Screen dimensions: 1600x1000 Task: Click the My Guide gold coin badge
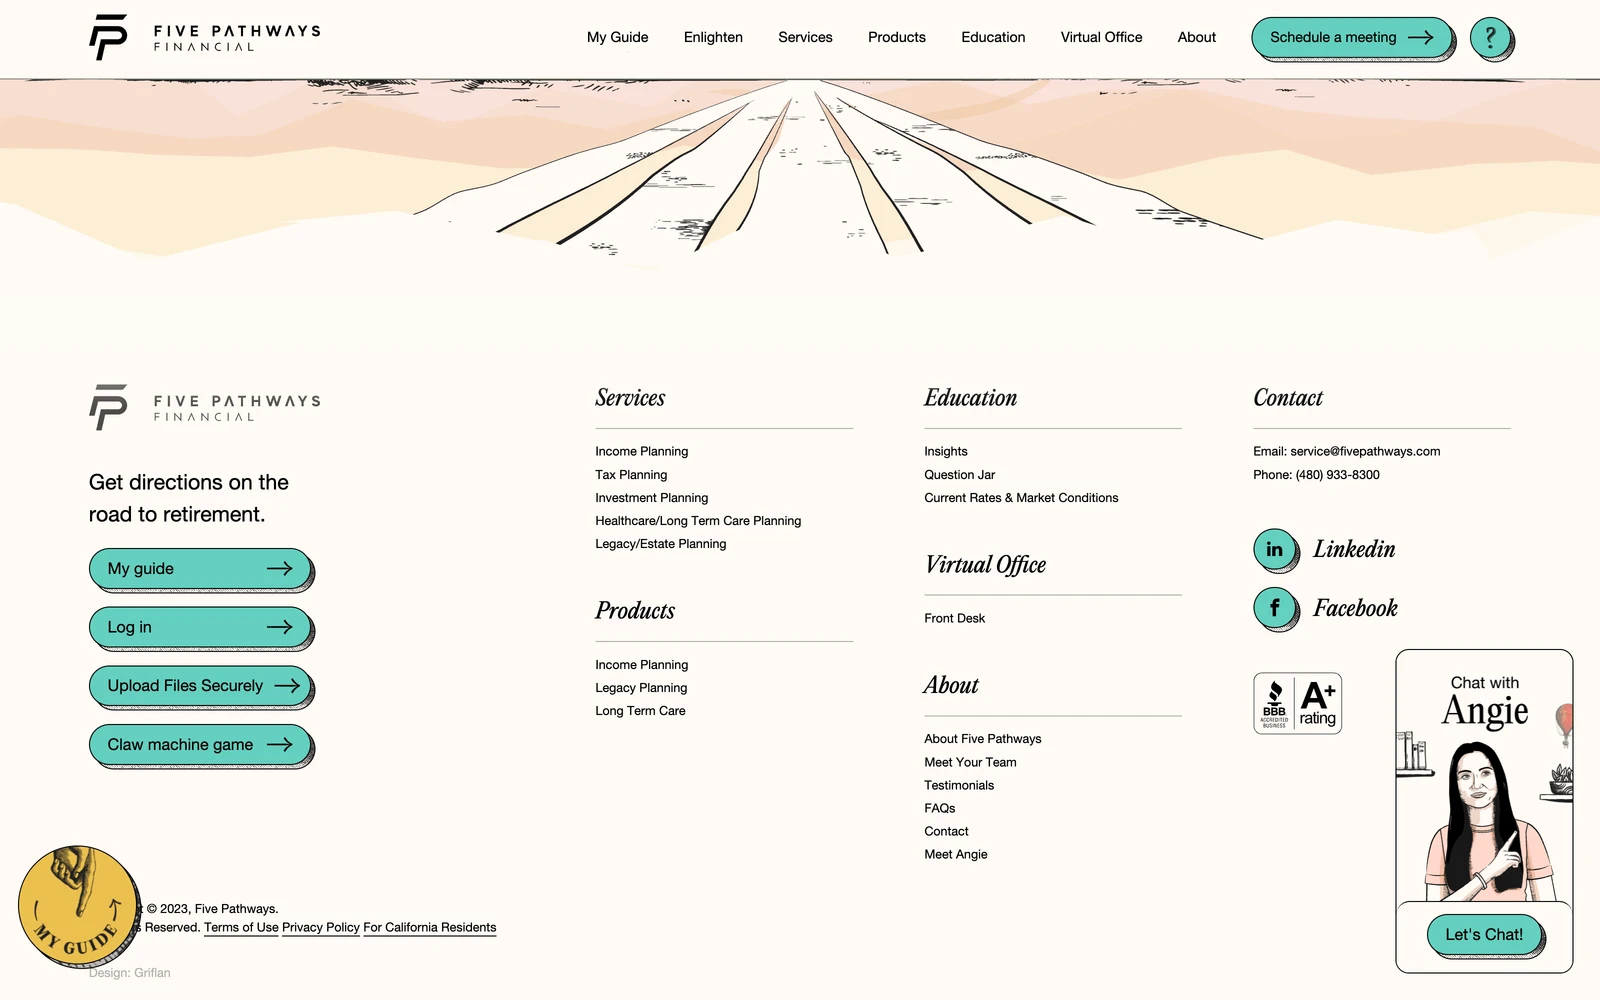[79, 907]
